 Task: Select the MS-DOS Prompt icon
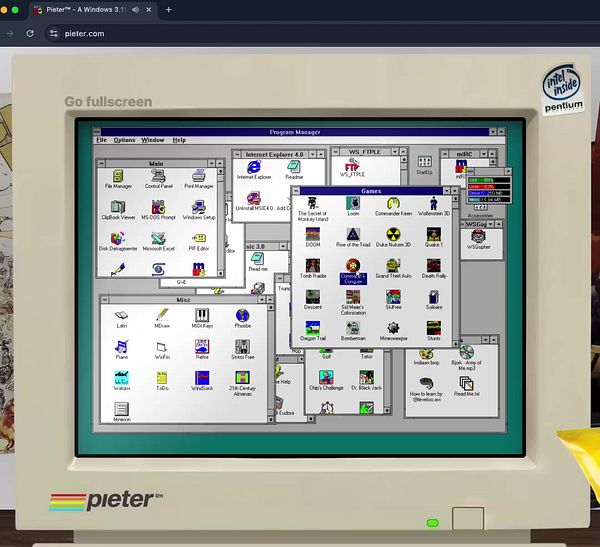point(158,210)
